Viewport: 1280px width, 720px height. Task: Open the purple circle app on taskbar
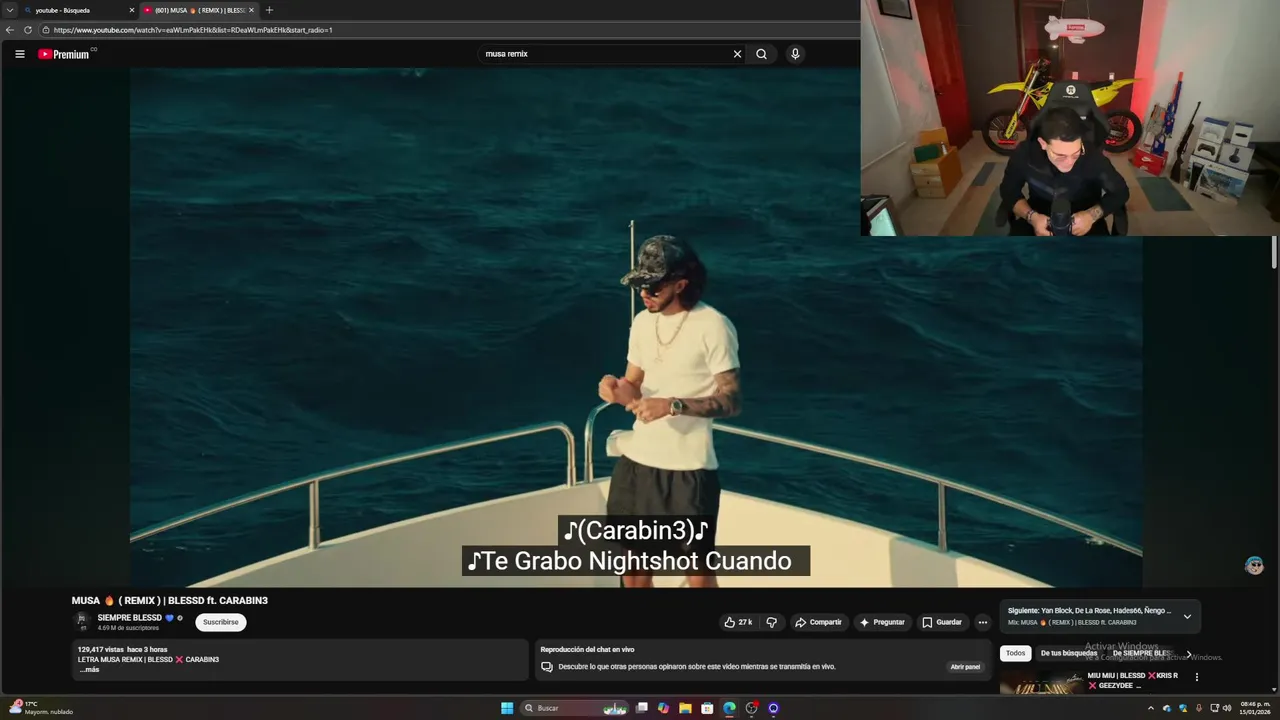773,708
